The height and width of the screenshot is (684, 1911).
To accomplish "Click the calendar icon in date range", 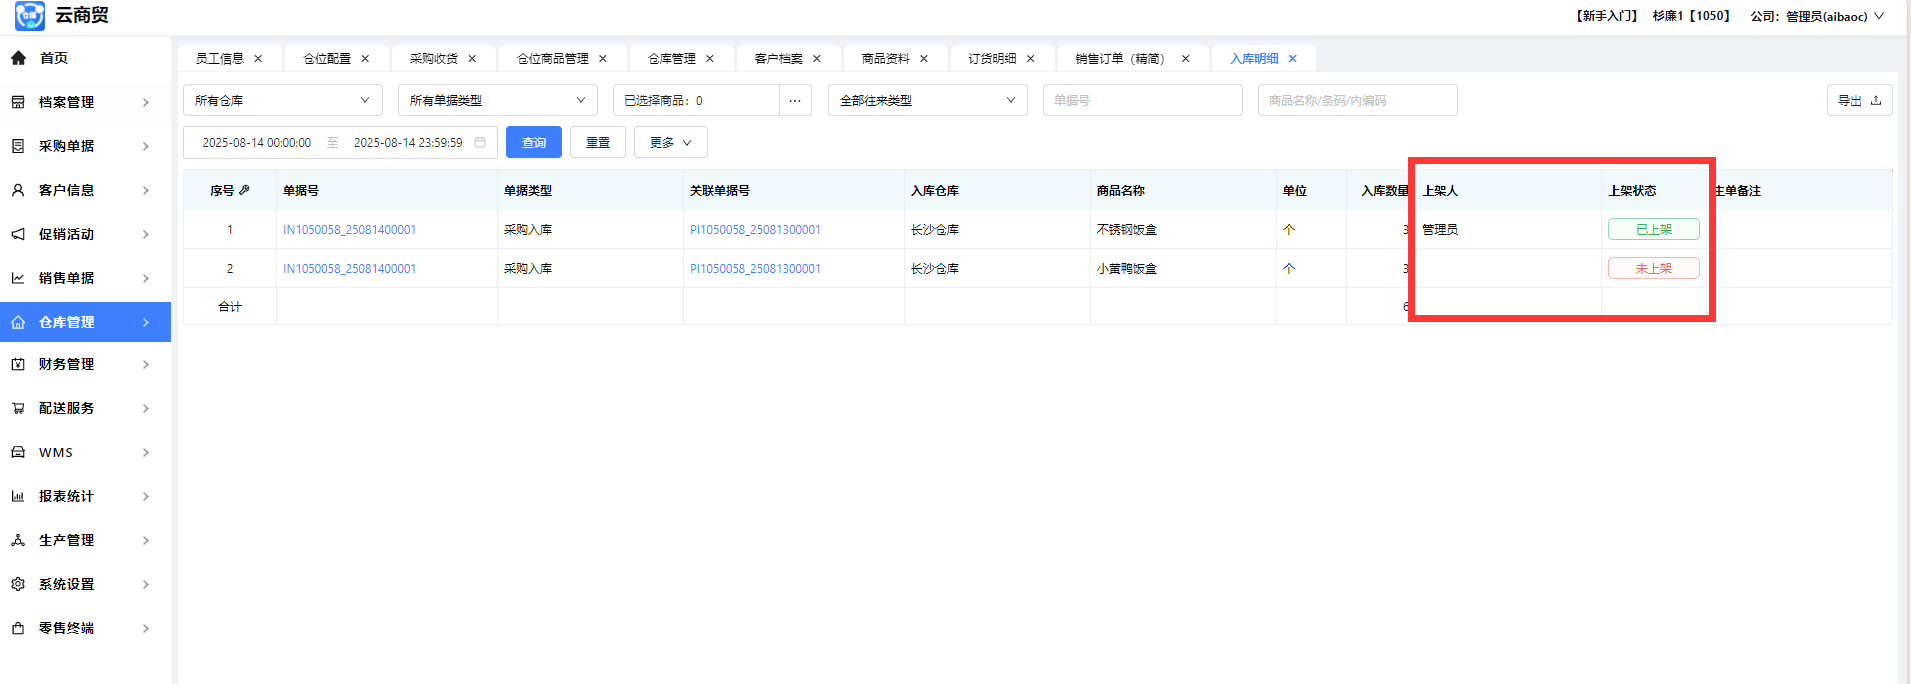I will click(480, 143).
